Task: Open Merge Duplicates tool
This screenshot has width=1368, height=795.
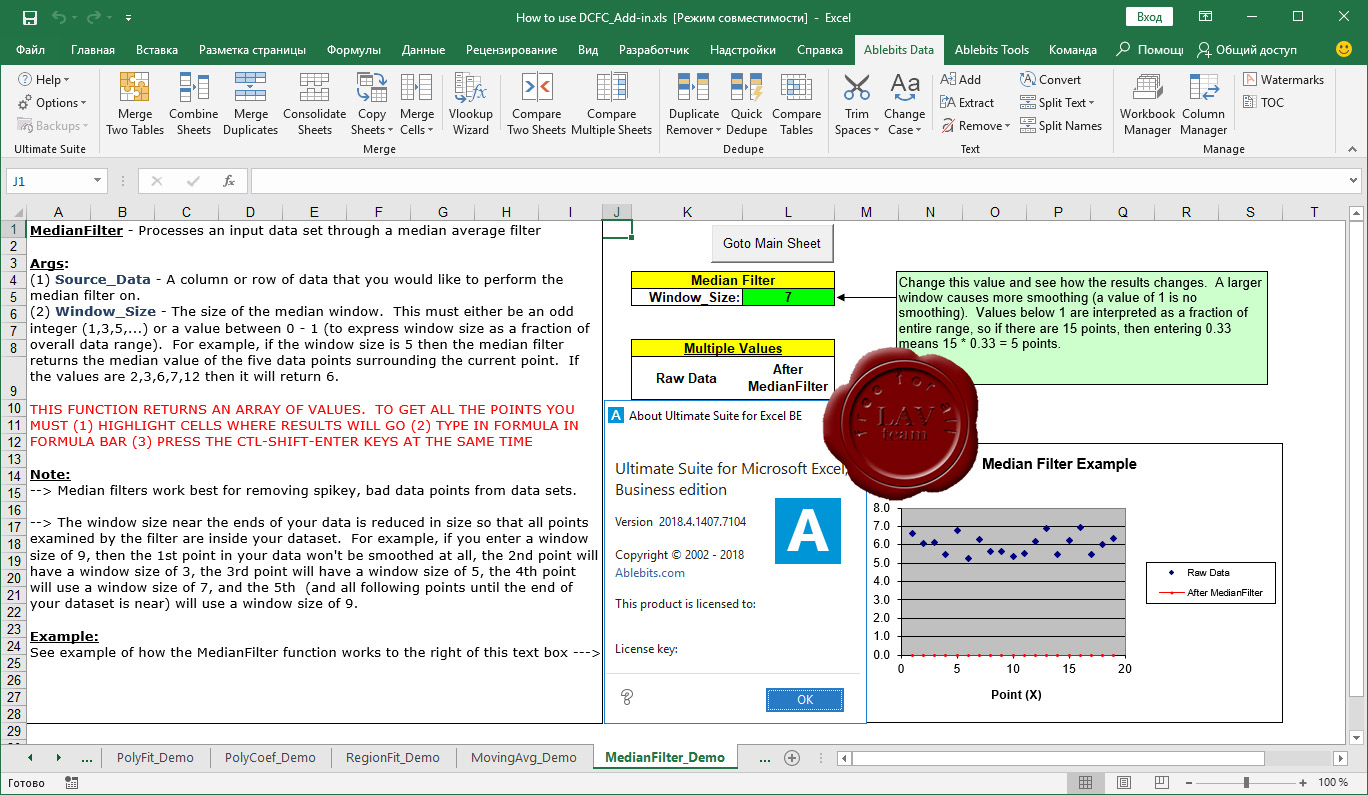Action: pos(251,104)
